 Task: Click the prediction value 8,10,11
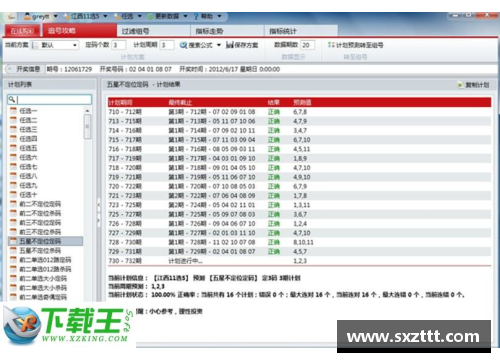tap(303, 242)
